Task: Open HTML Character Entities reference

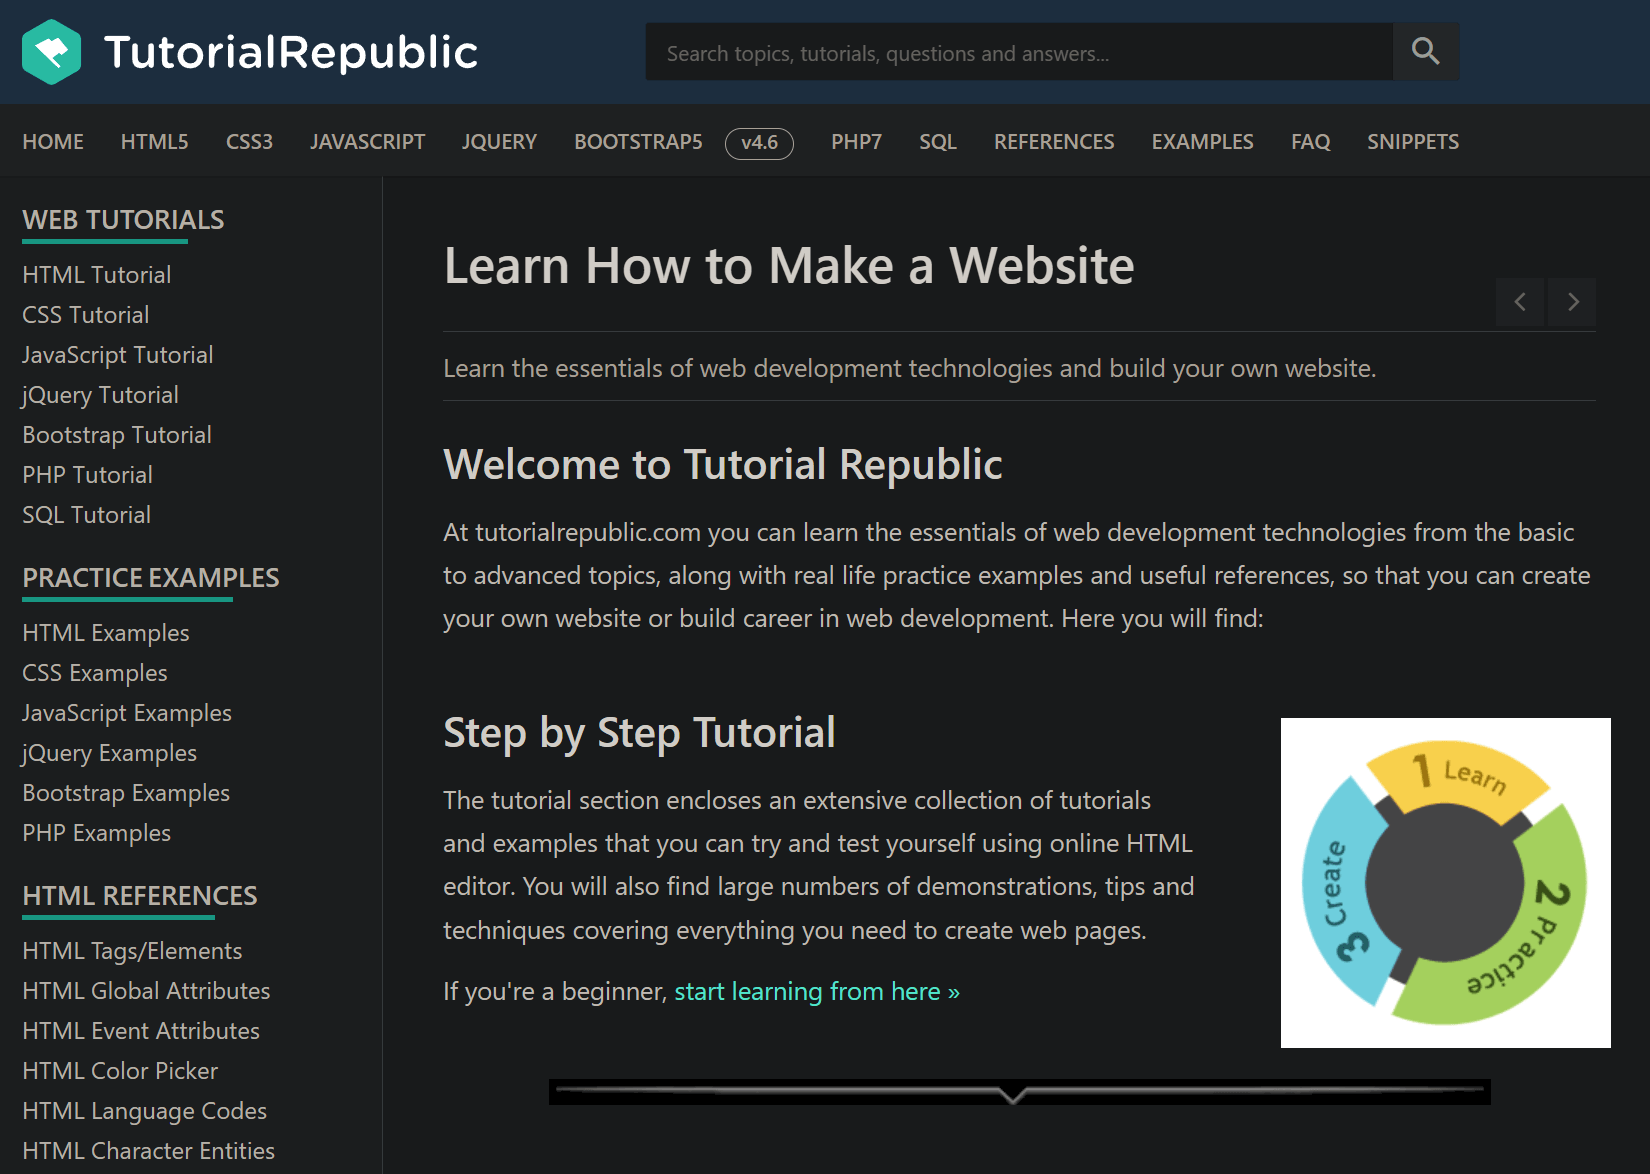Action: [x=148, y=1150]
